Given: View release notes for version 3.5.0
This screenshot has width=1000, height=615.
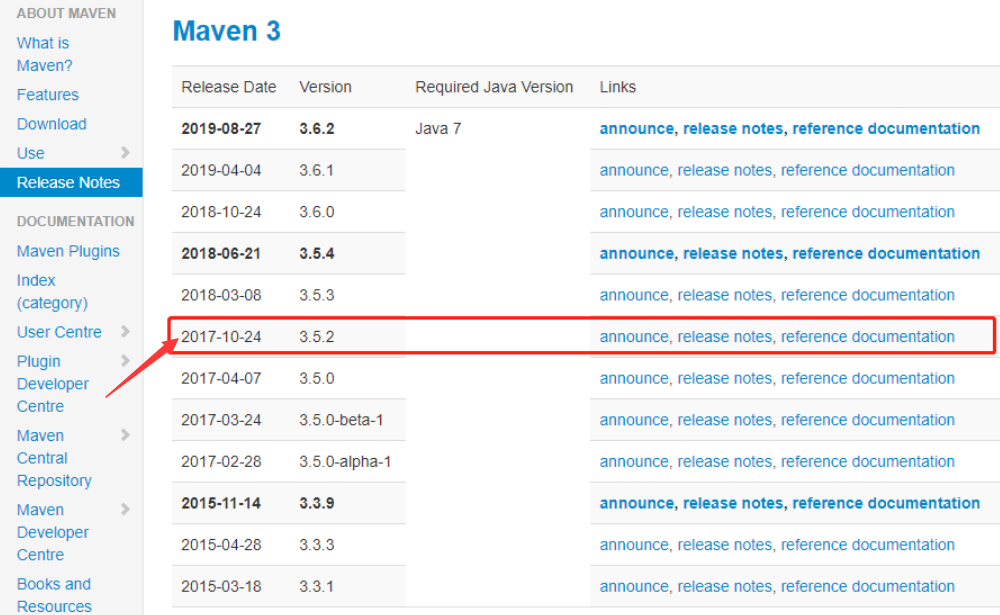Looking at the screenshot, I should pos(724,378).
